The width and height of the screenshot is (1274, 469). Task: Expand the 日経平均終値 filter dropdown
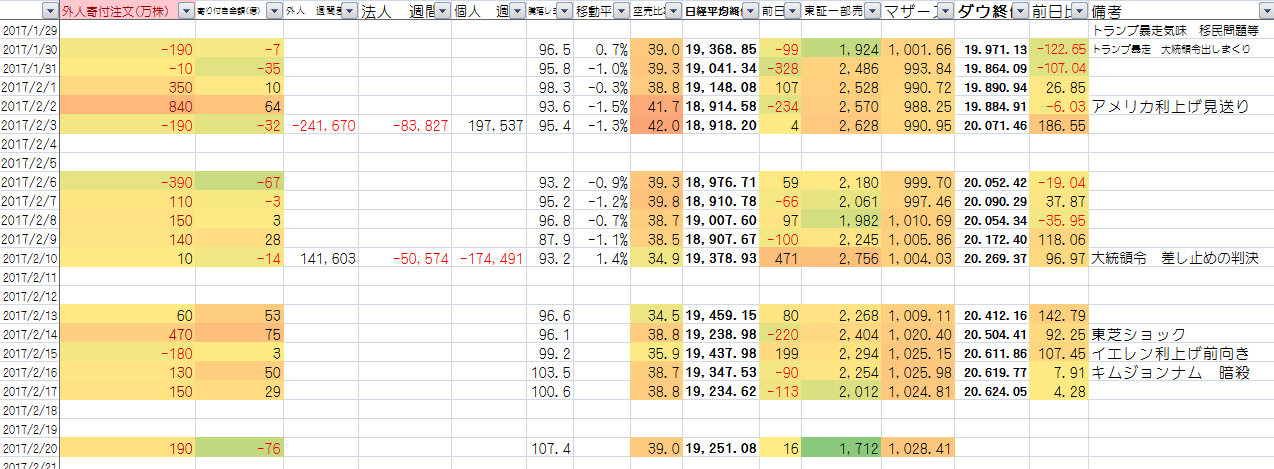748,11
